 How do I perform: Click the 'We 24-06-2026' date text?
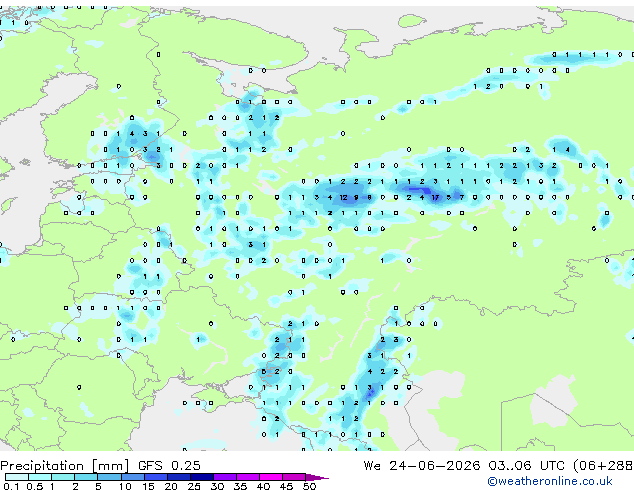[422, 466]
